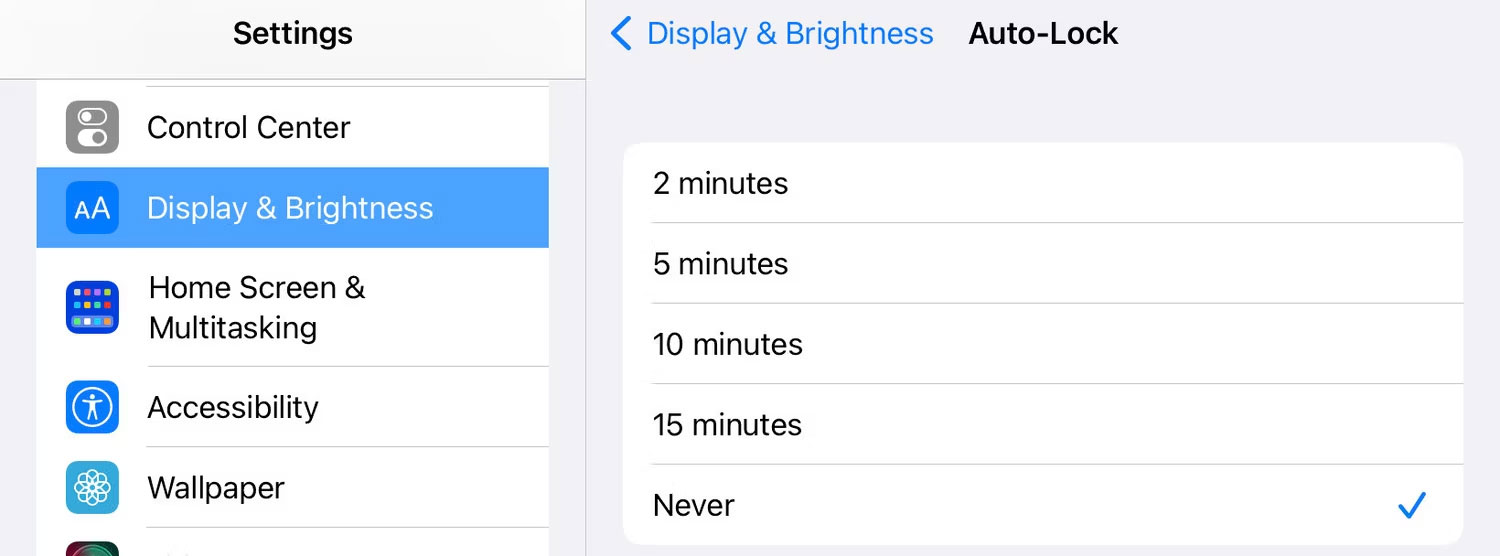Open Home Screen & Multitasking settings
1500x556 pixels.
[x=293, y=307]
